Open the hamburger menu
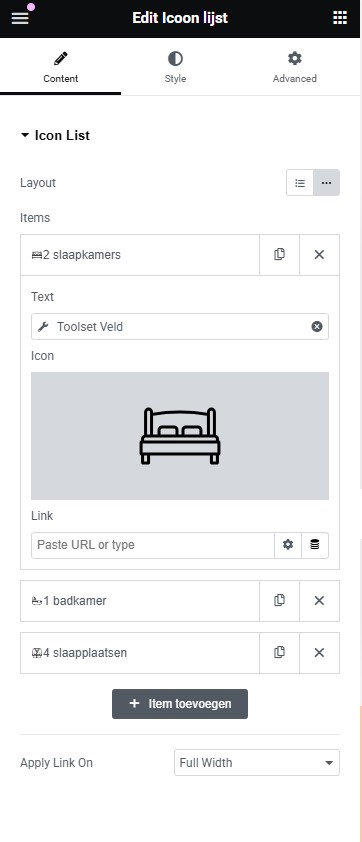 point(19,18)
